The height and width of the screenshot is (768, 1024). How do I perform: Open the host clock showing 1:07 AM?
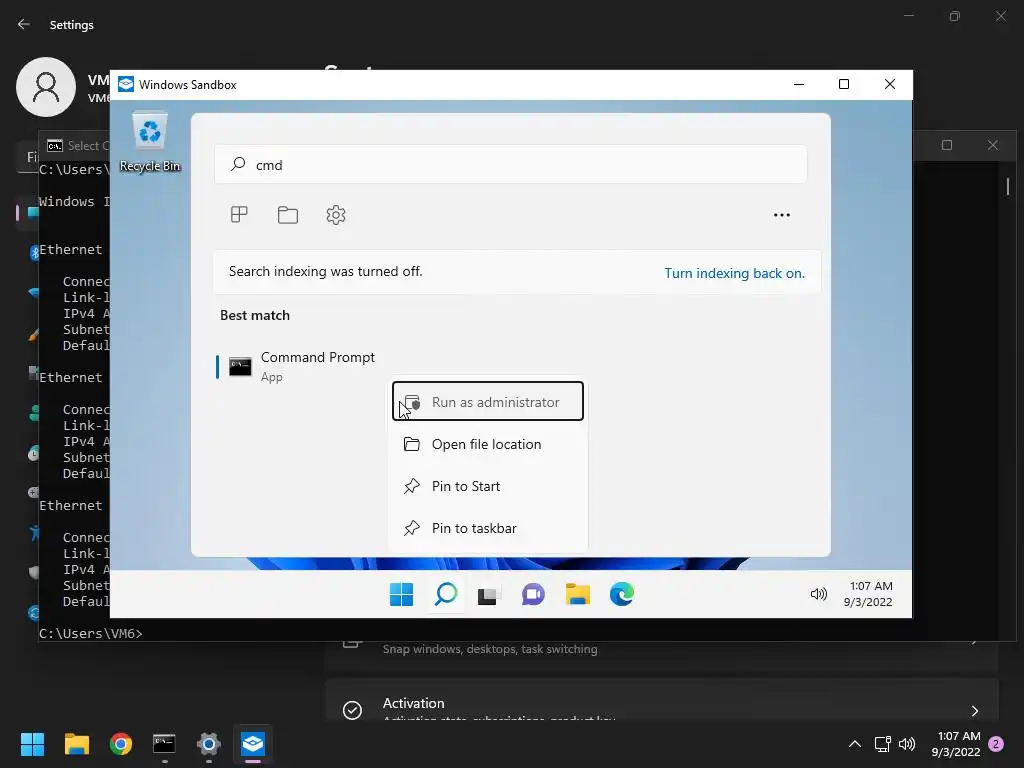click(957, 744)
